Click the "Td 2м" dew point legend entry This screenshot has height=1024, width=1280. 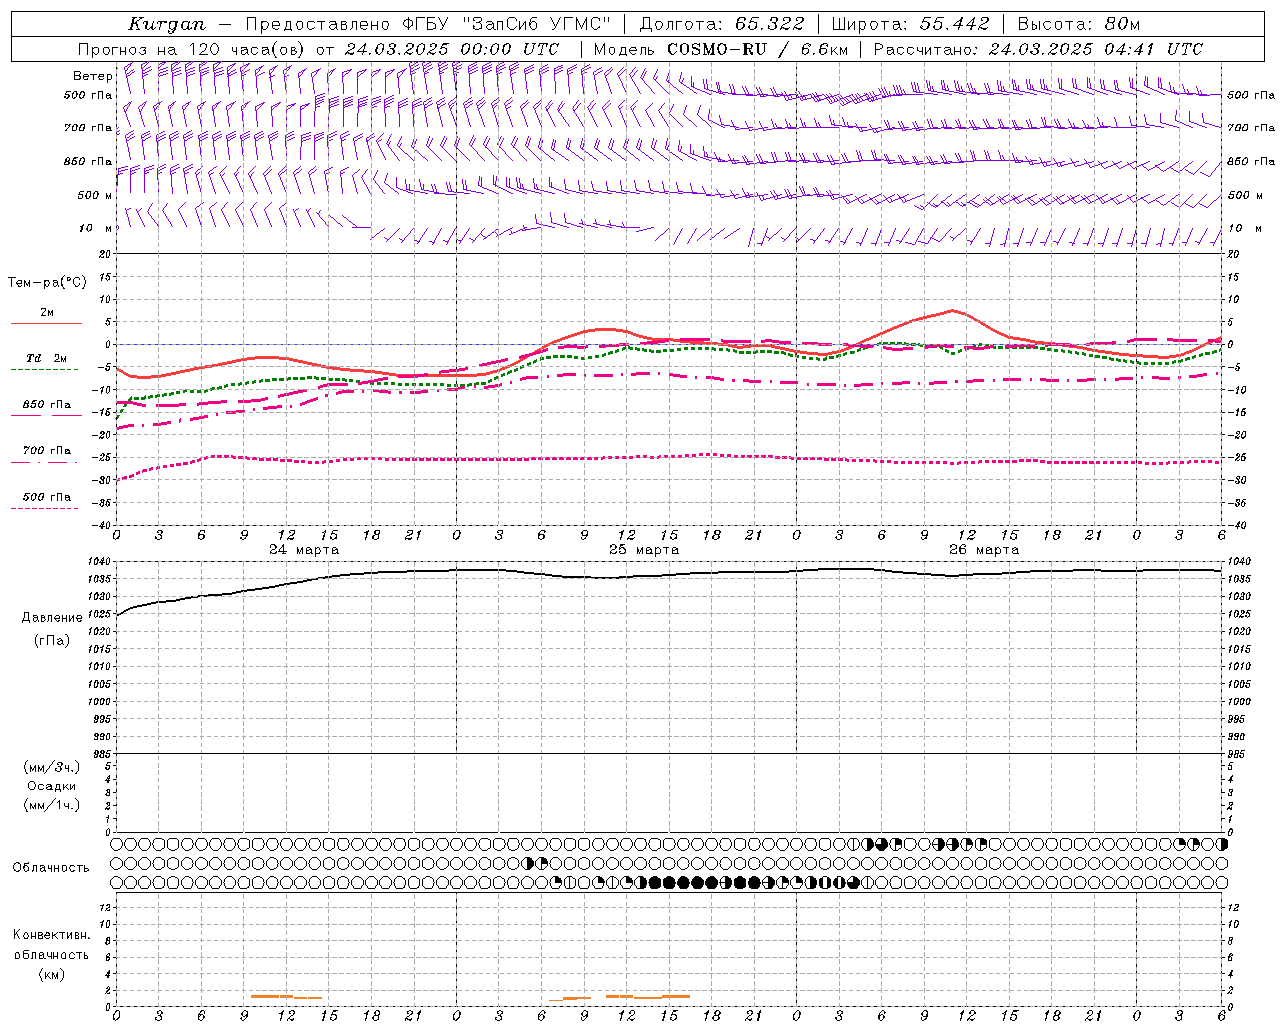click(x=47, y=358)
